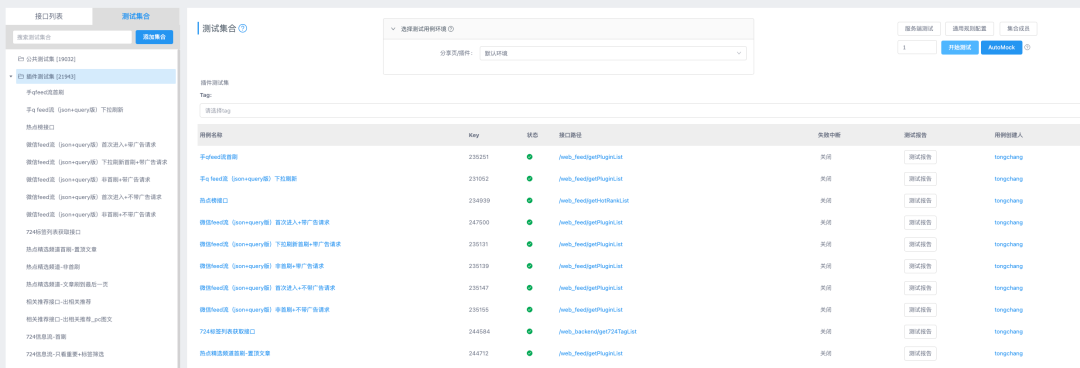Switch to the 接口列表 tab
This screenshot has width=1080, height=368.
point(49,16)
